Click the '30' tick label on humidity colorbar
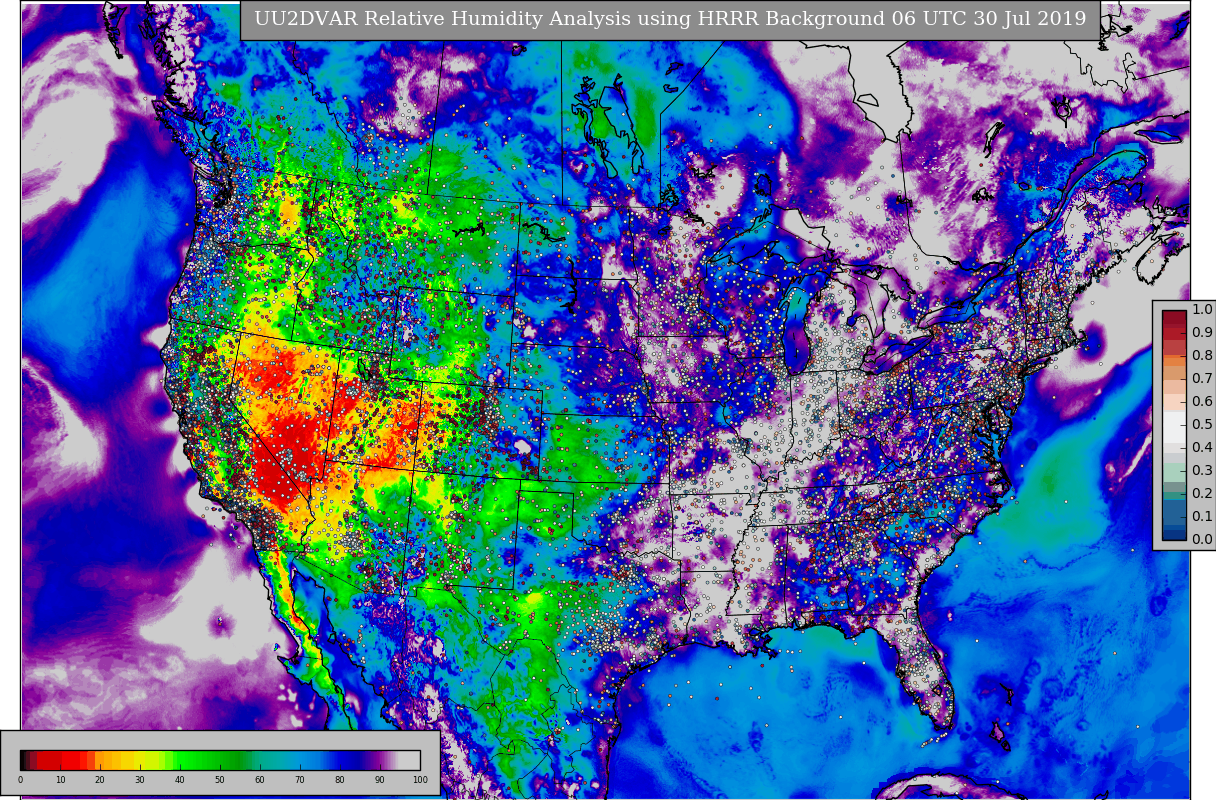The width and height of the screenshot is (1216, 800). (140, 780)
